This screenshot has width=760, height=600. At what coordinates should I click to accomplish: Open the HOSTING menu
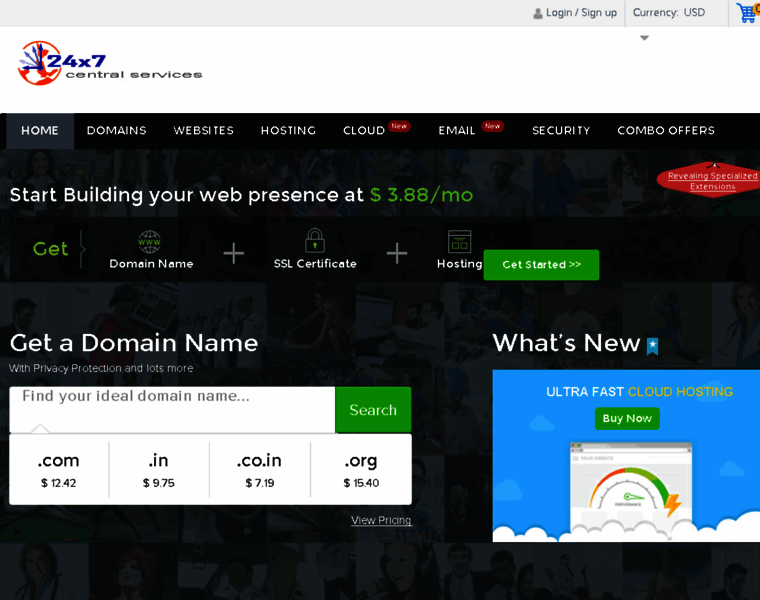288,130
